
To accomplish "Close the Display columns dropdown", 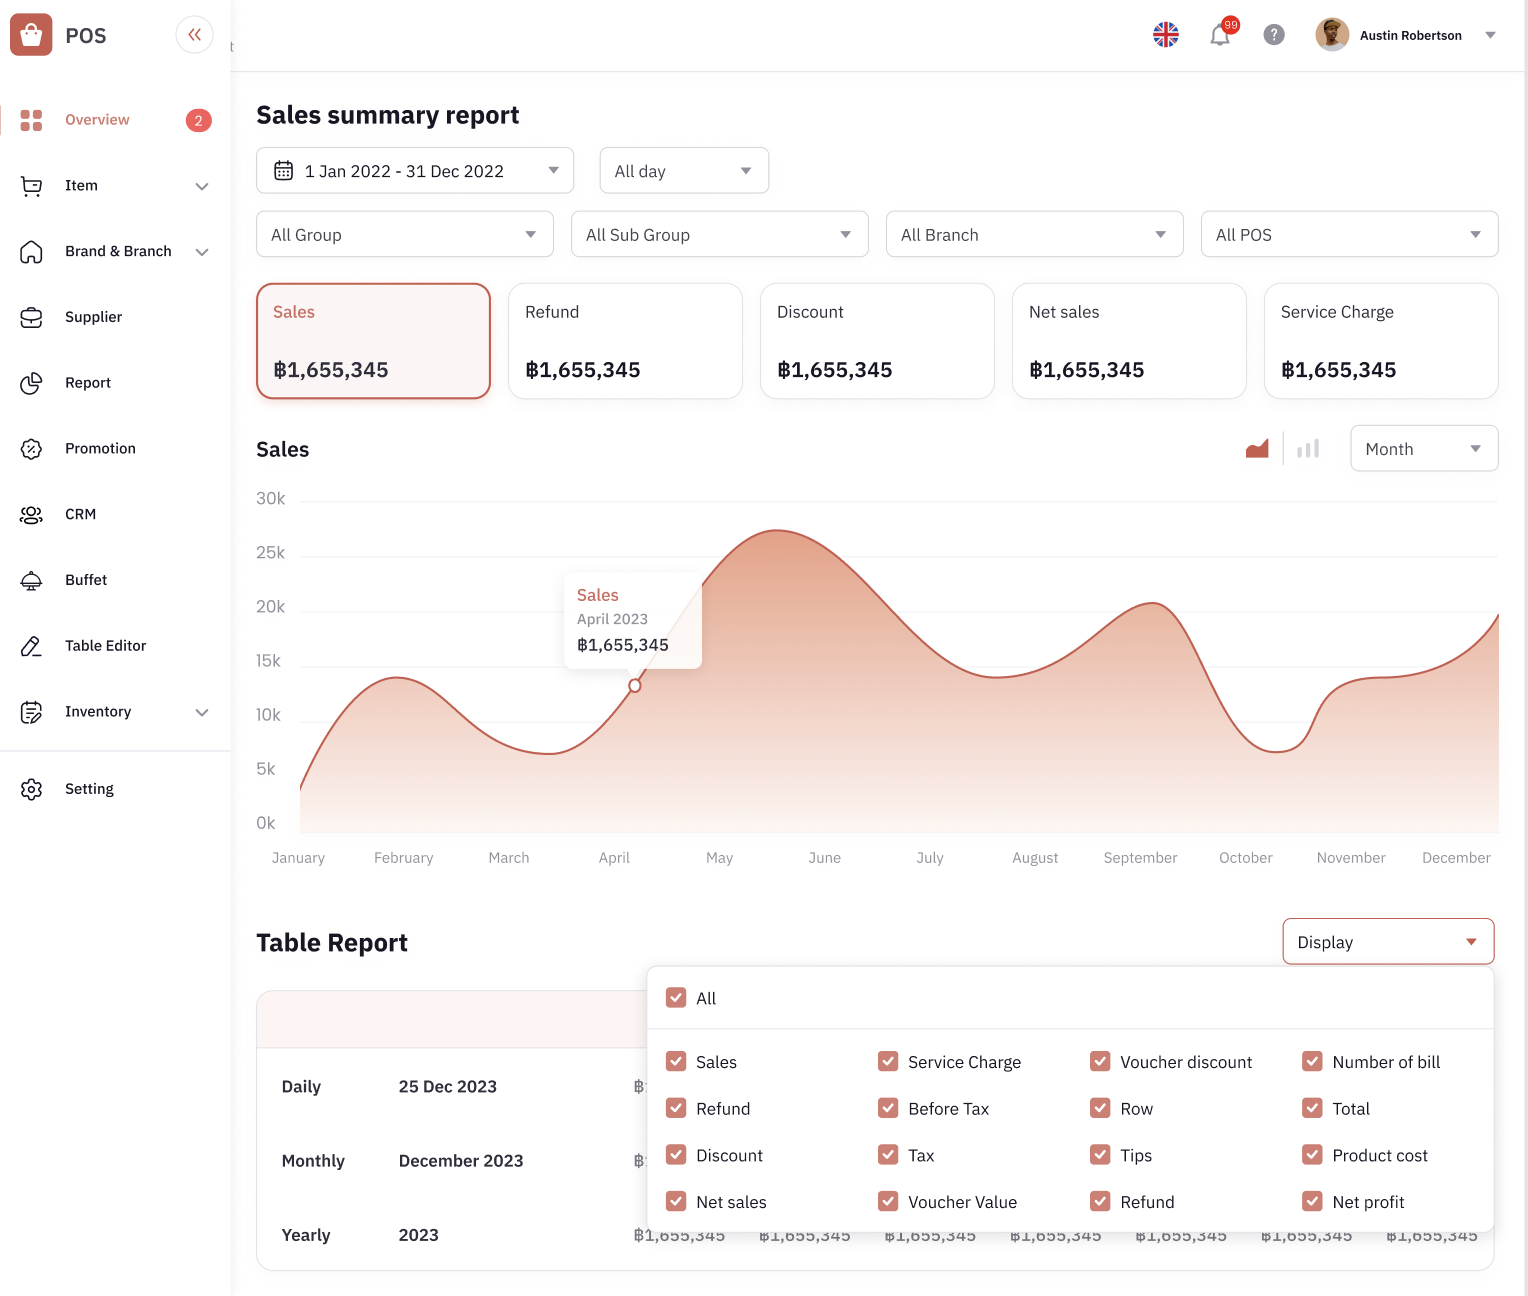I will click(x=1388, y=942).
